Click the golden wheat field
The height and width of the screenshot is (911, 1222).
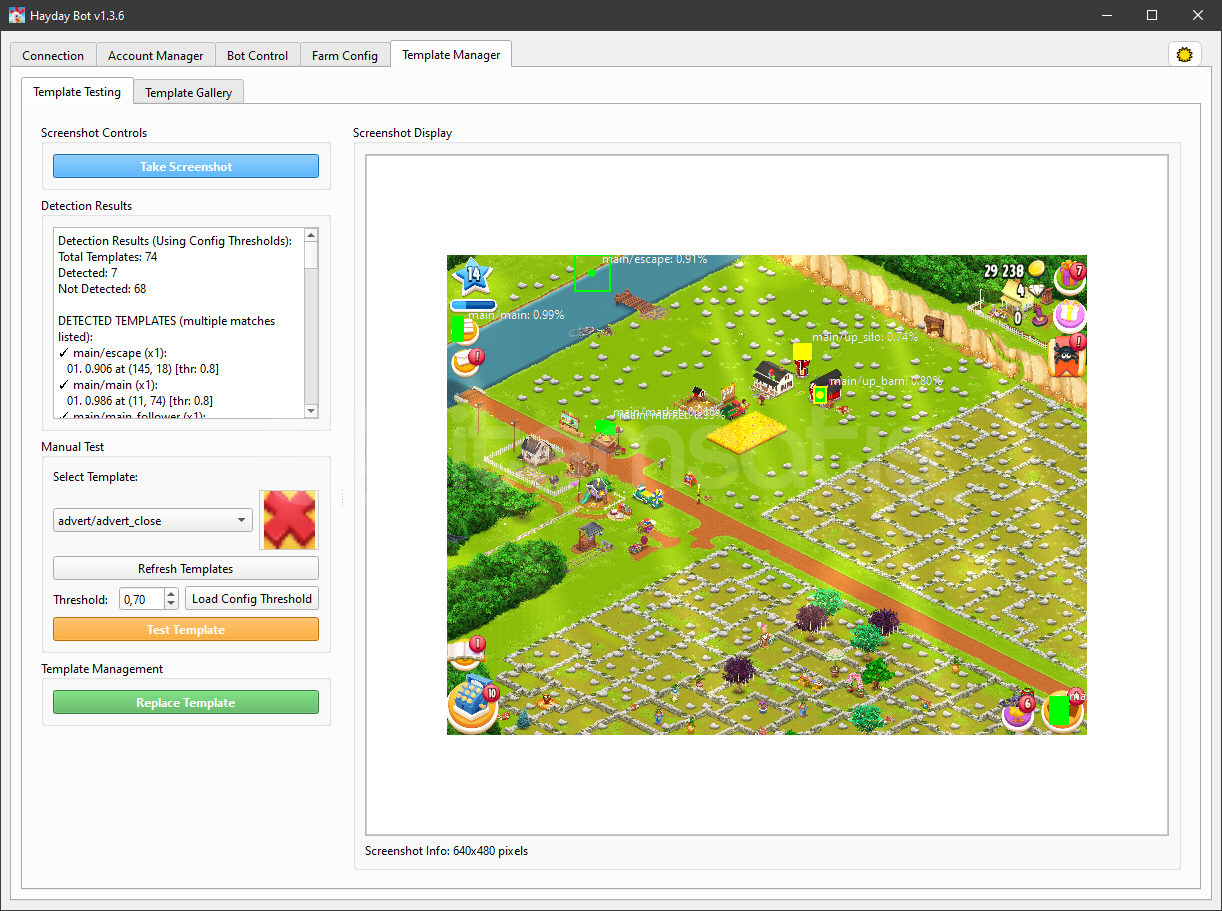pyautogui.click(x=746, y=431)
